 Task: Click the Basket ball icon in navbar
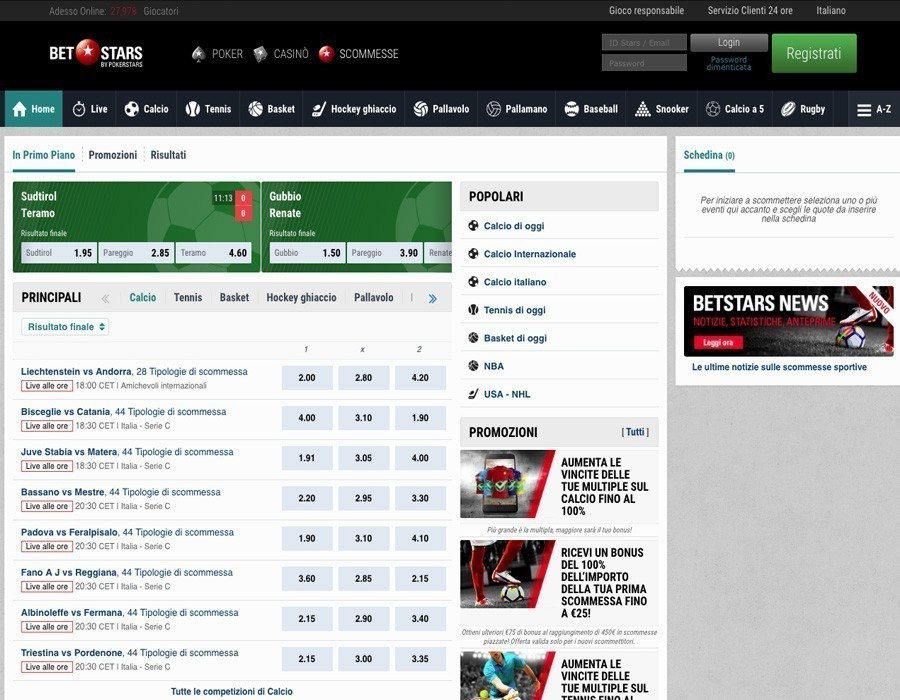[255, 109]
